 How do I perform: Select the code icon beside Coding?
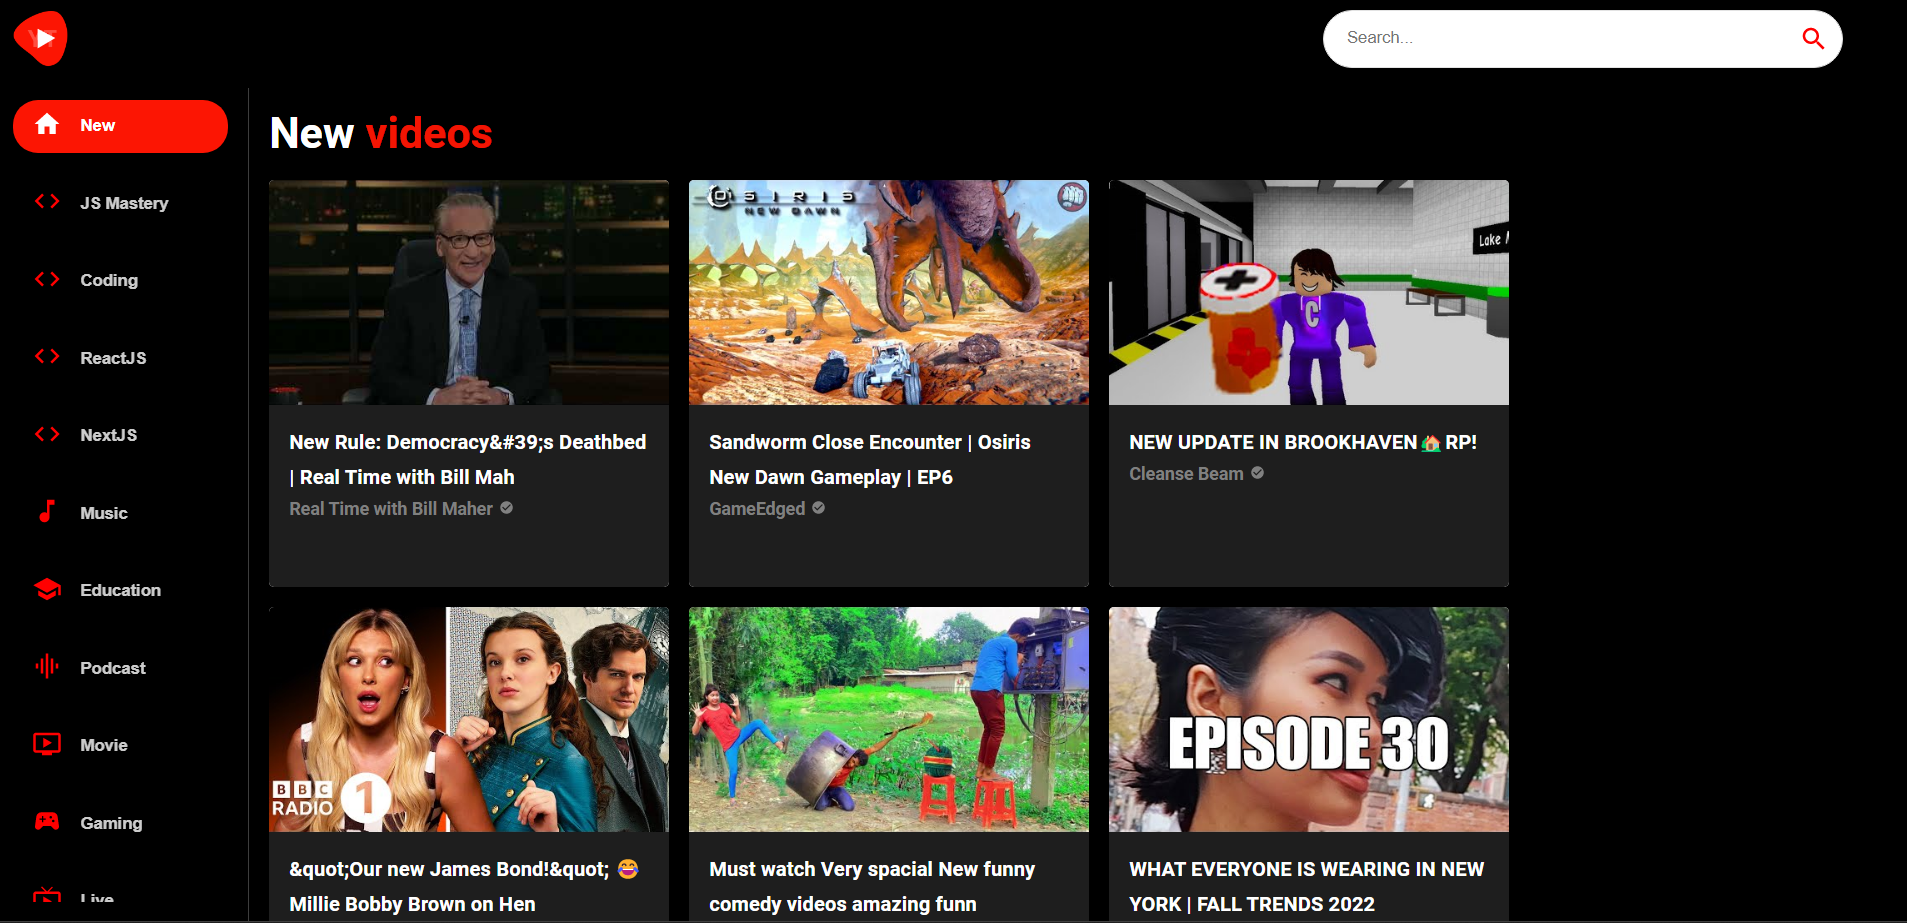(x=47, y=280)
